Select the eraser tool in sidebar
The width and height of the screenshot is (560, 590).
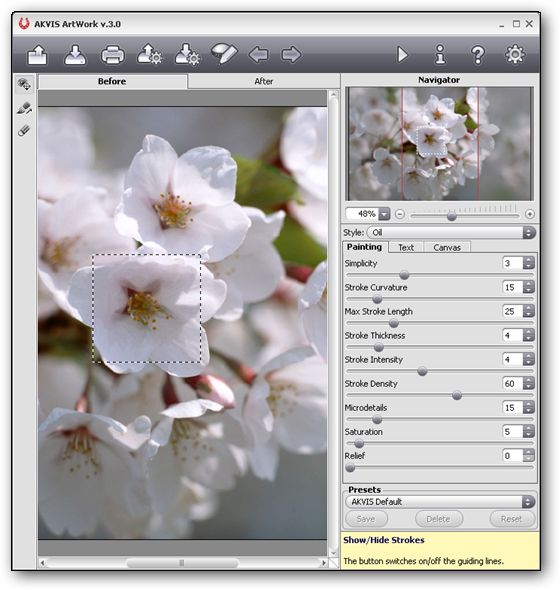coord(24,131)
